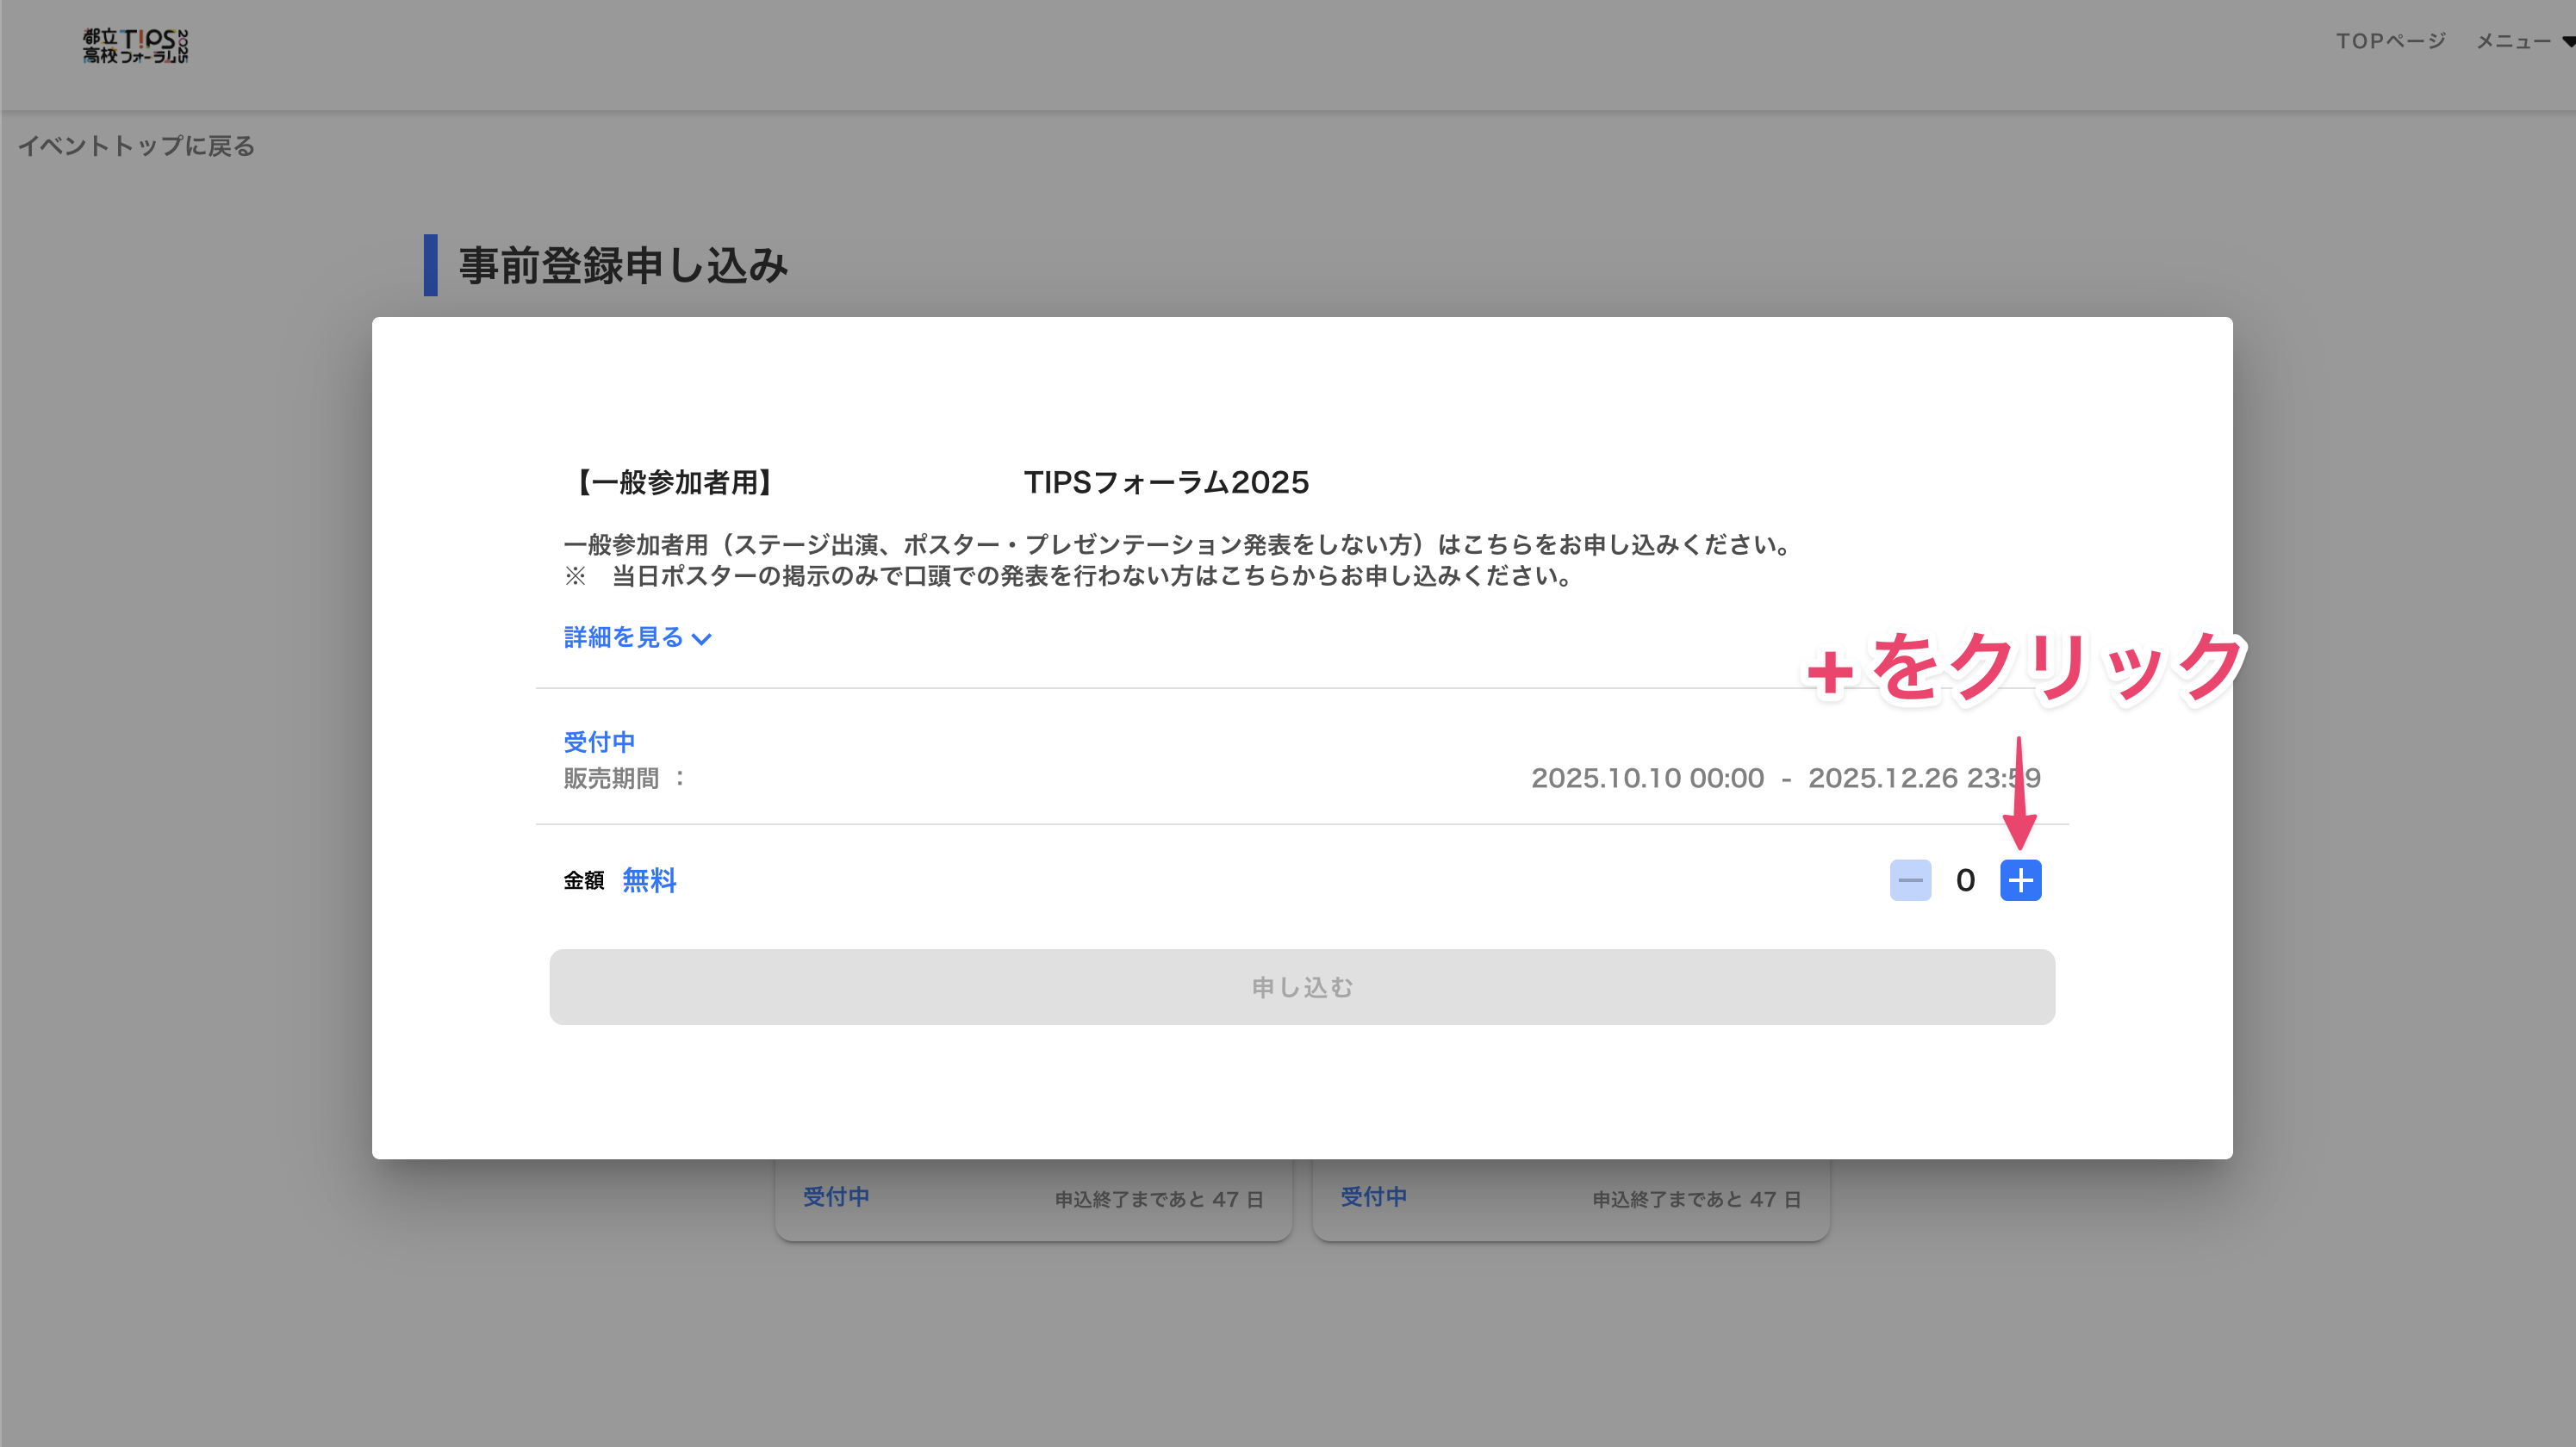The height and width of the screenshot is (1447, 2576).
Task: Click the chevron icon next to 詳細を見る
Action: [x=703, y=638]
